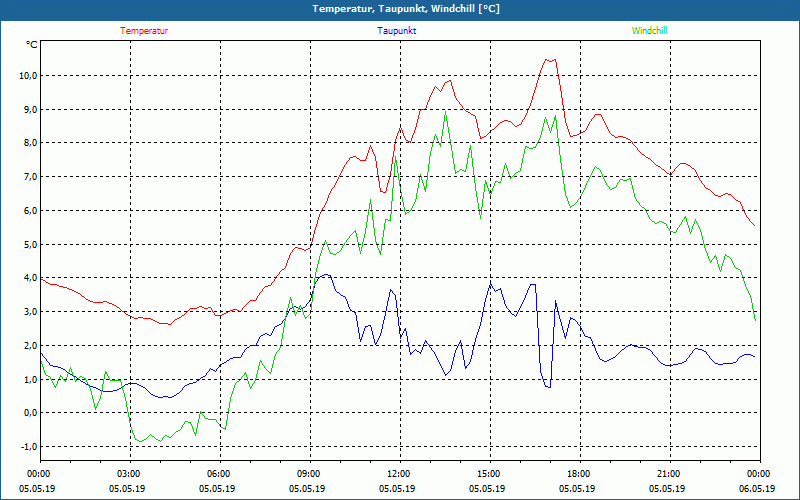
Task: Click the 1,0 y-axis value
Action: click(x=30, y=379)
